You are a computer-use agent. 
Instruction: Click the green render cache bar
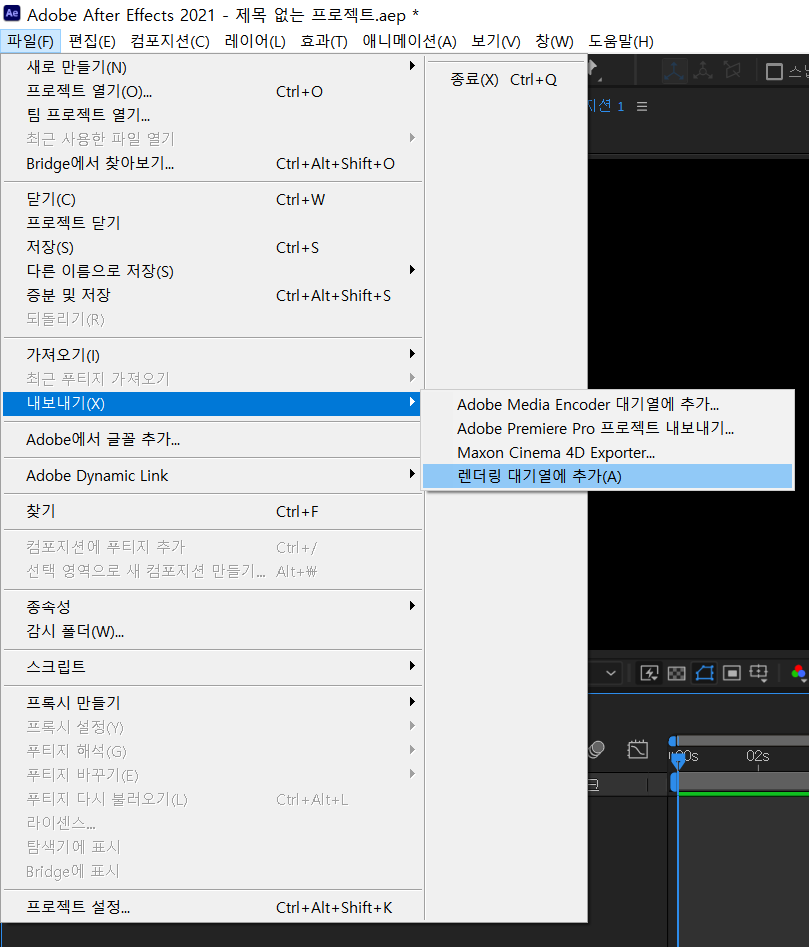pyautogui.click(x=743, y=793)
